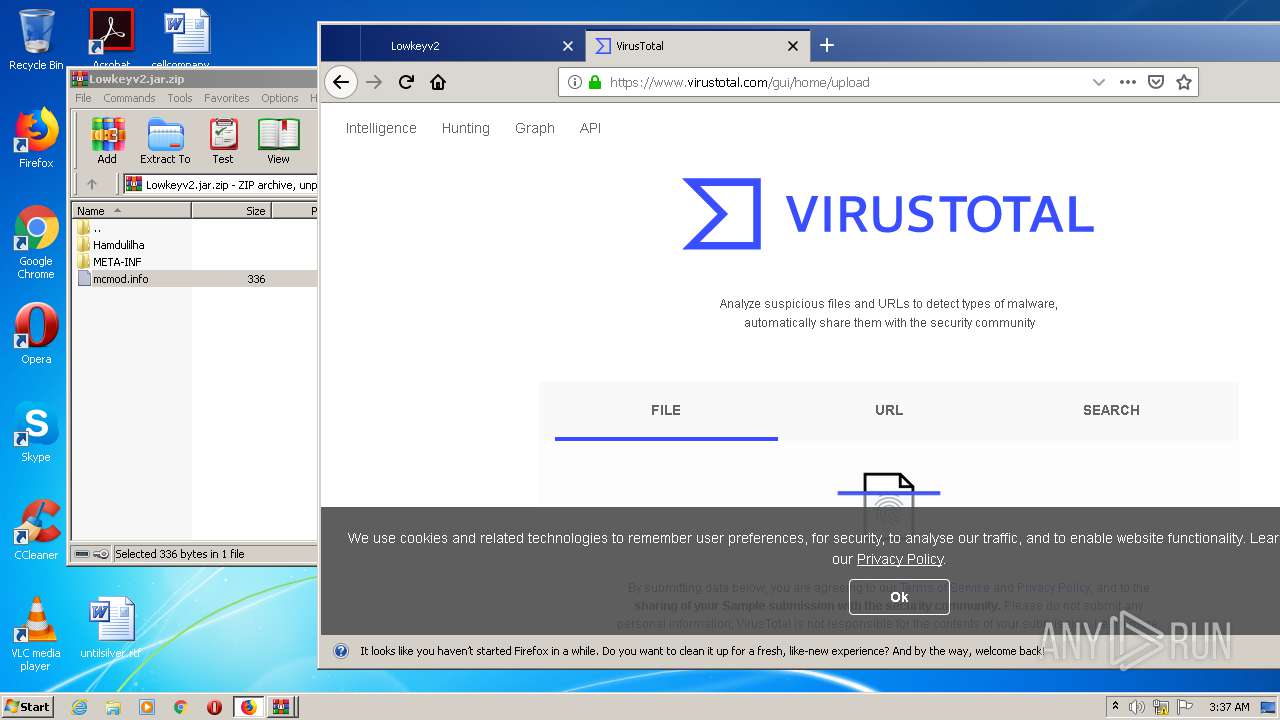
Task: Open the volume control in system tray
Action: click(x=1137, y=707)
